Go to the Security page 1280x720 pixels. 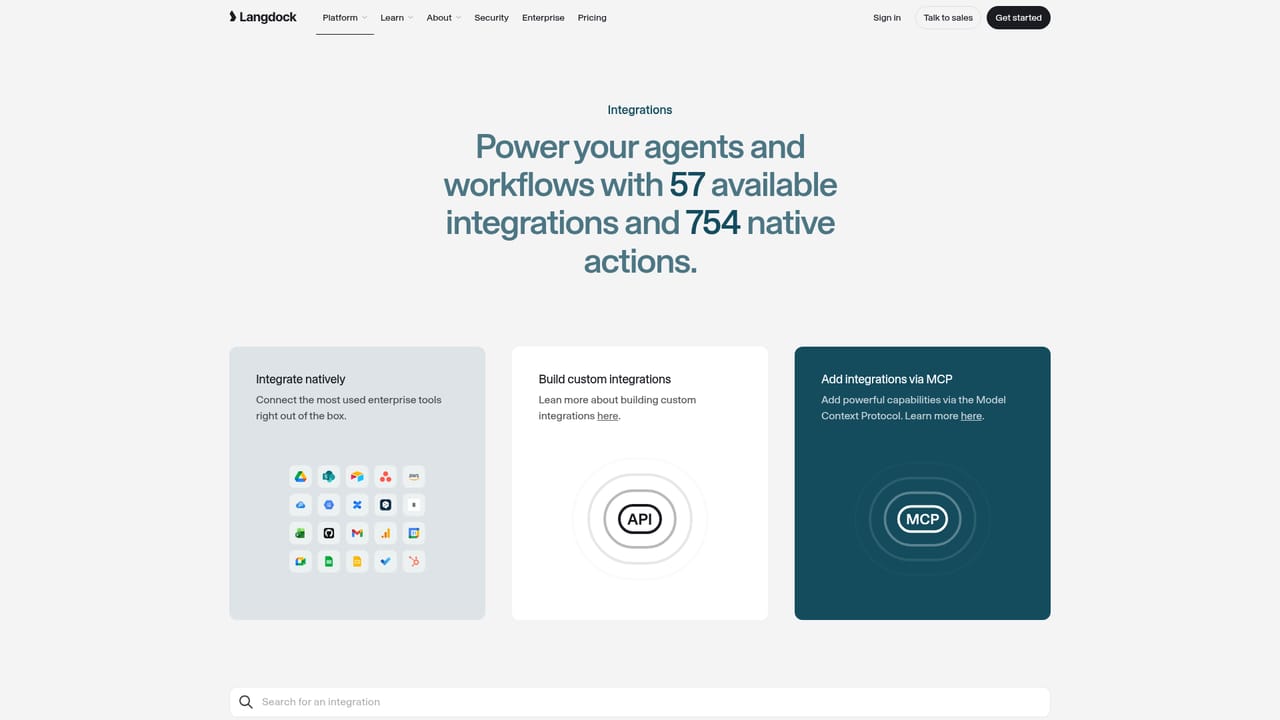pyautogui.click(x=491, y=18)
